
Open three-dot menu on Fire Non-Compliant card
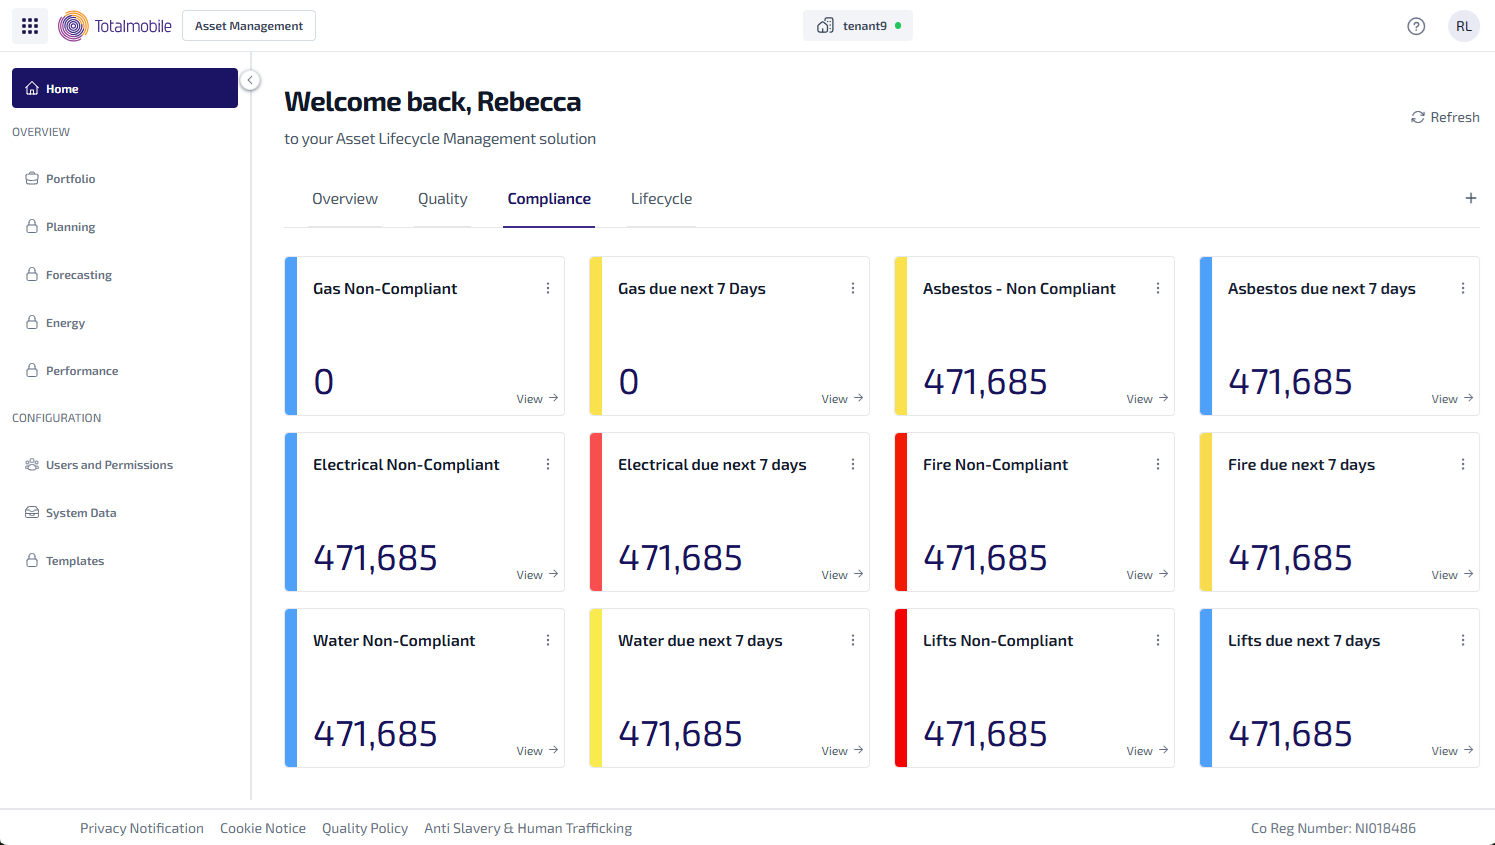(1158, 464)
